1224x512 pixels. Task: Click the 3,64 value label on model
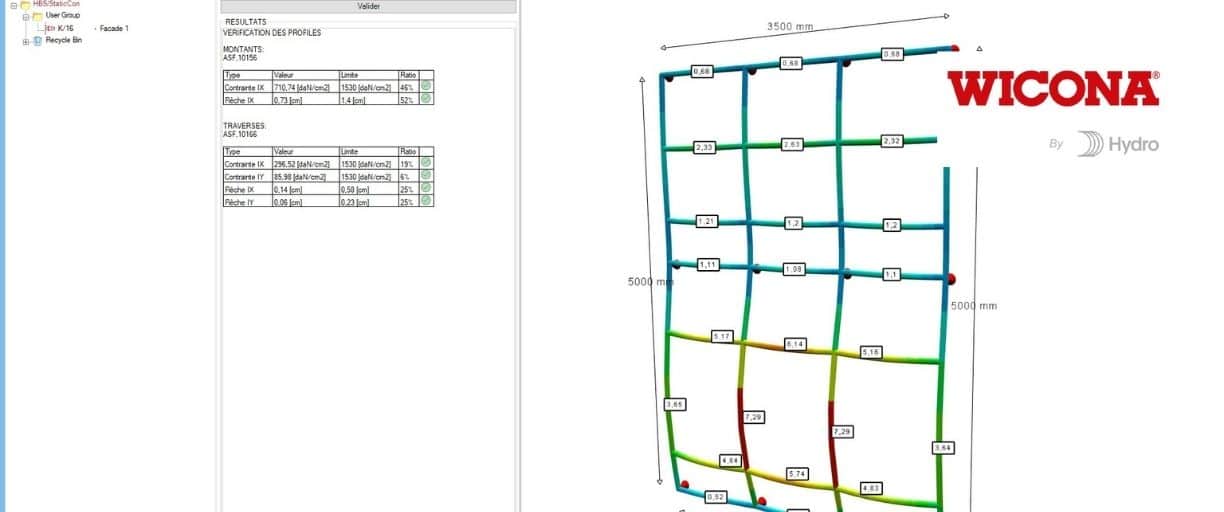[x=942, y=447]
